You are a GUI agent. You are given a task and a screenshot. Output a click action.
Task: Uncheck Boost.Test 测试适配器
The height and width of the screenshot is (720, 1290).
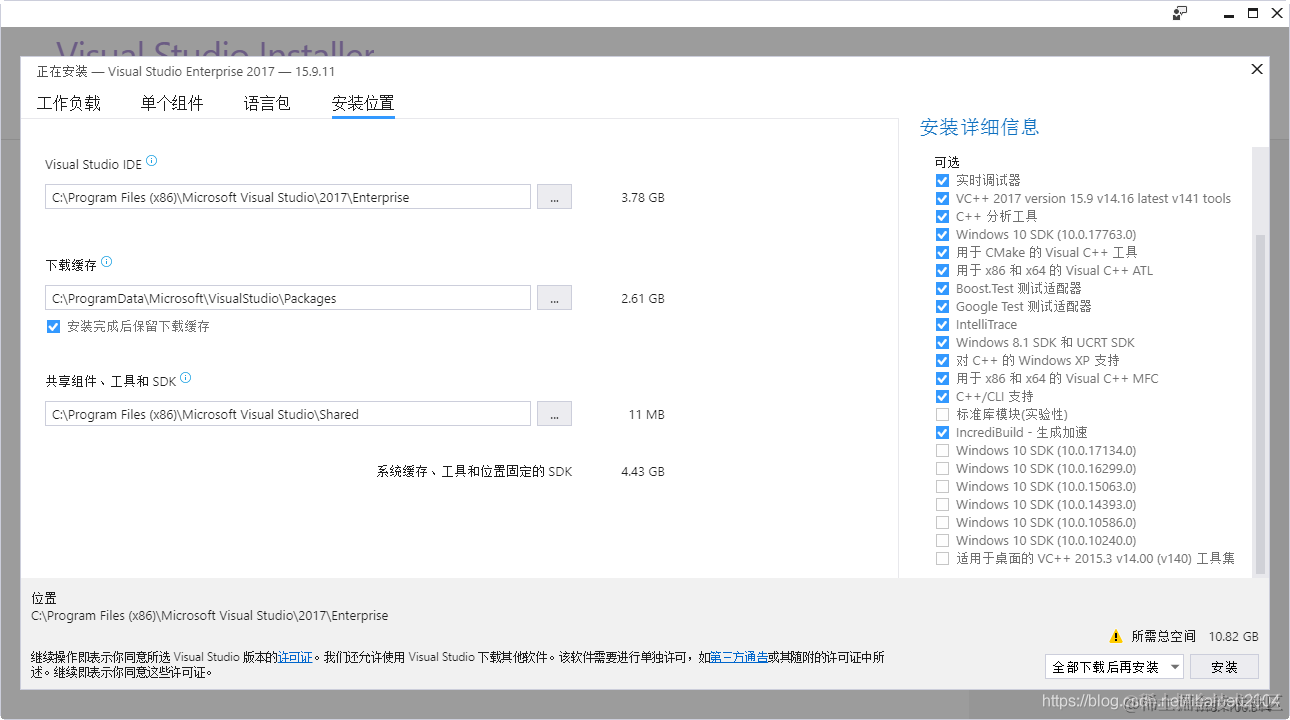(x=942, y=288)
